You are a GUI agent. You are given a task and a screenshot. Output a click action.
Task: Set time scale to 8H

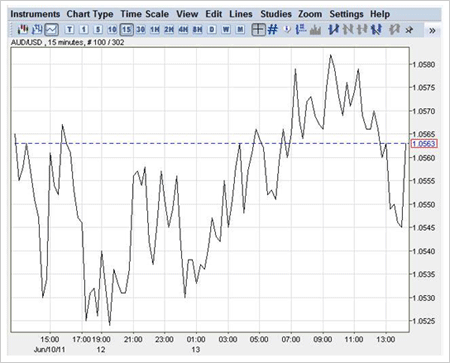click(197, 30)
